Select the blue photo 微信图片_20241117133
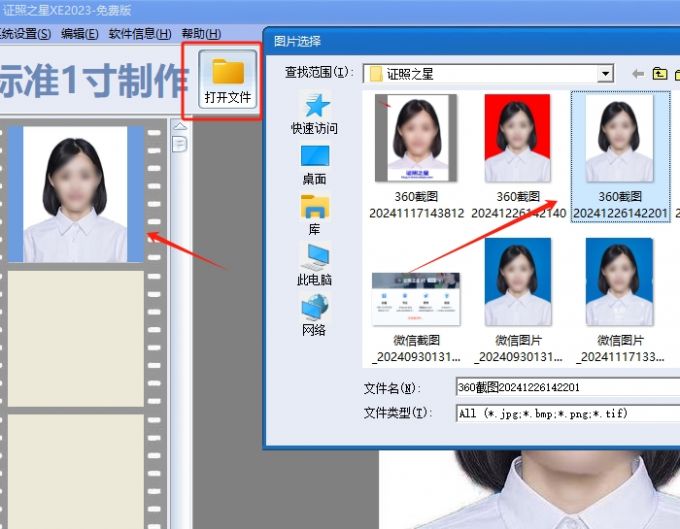Screen dimensions: 680x529 point(620,301)
